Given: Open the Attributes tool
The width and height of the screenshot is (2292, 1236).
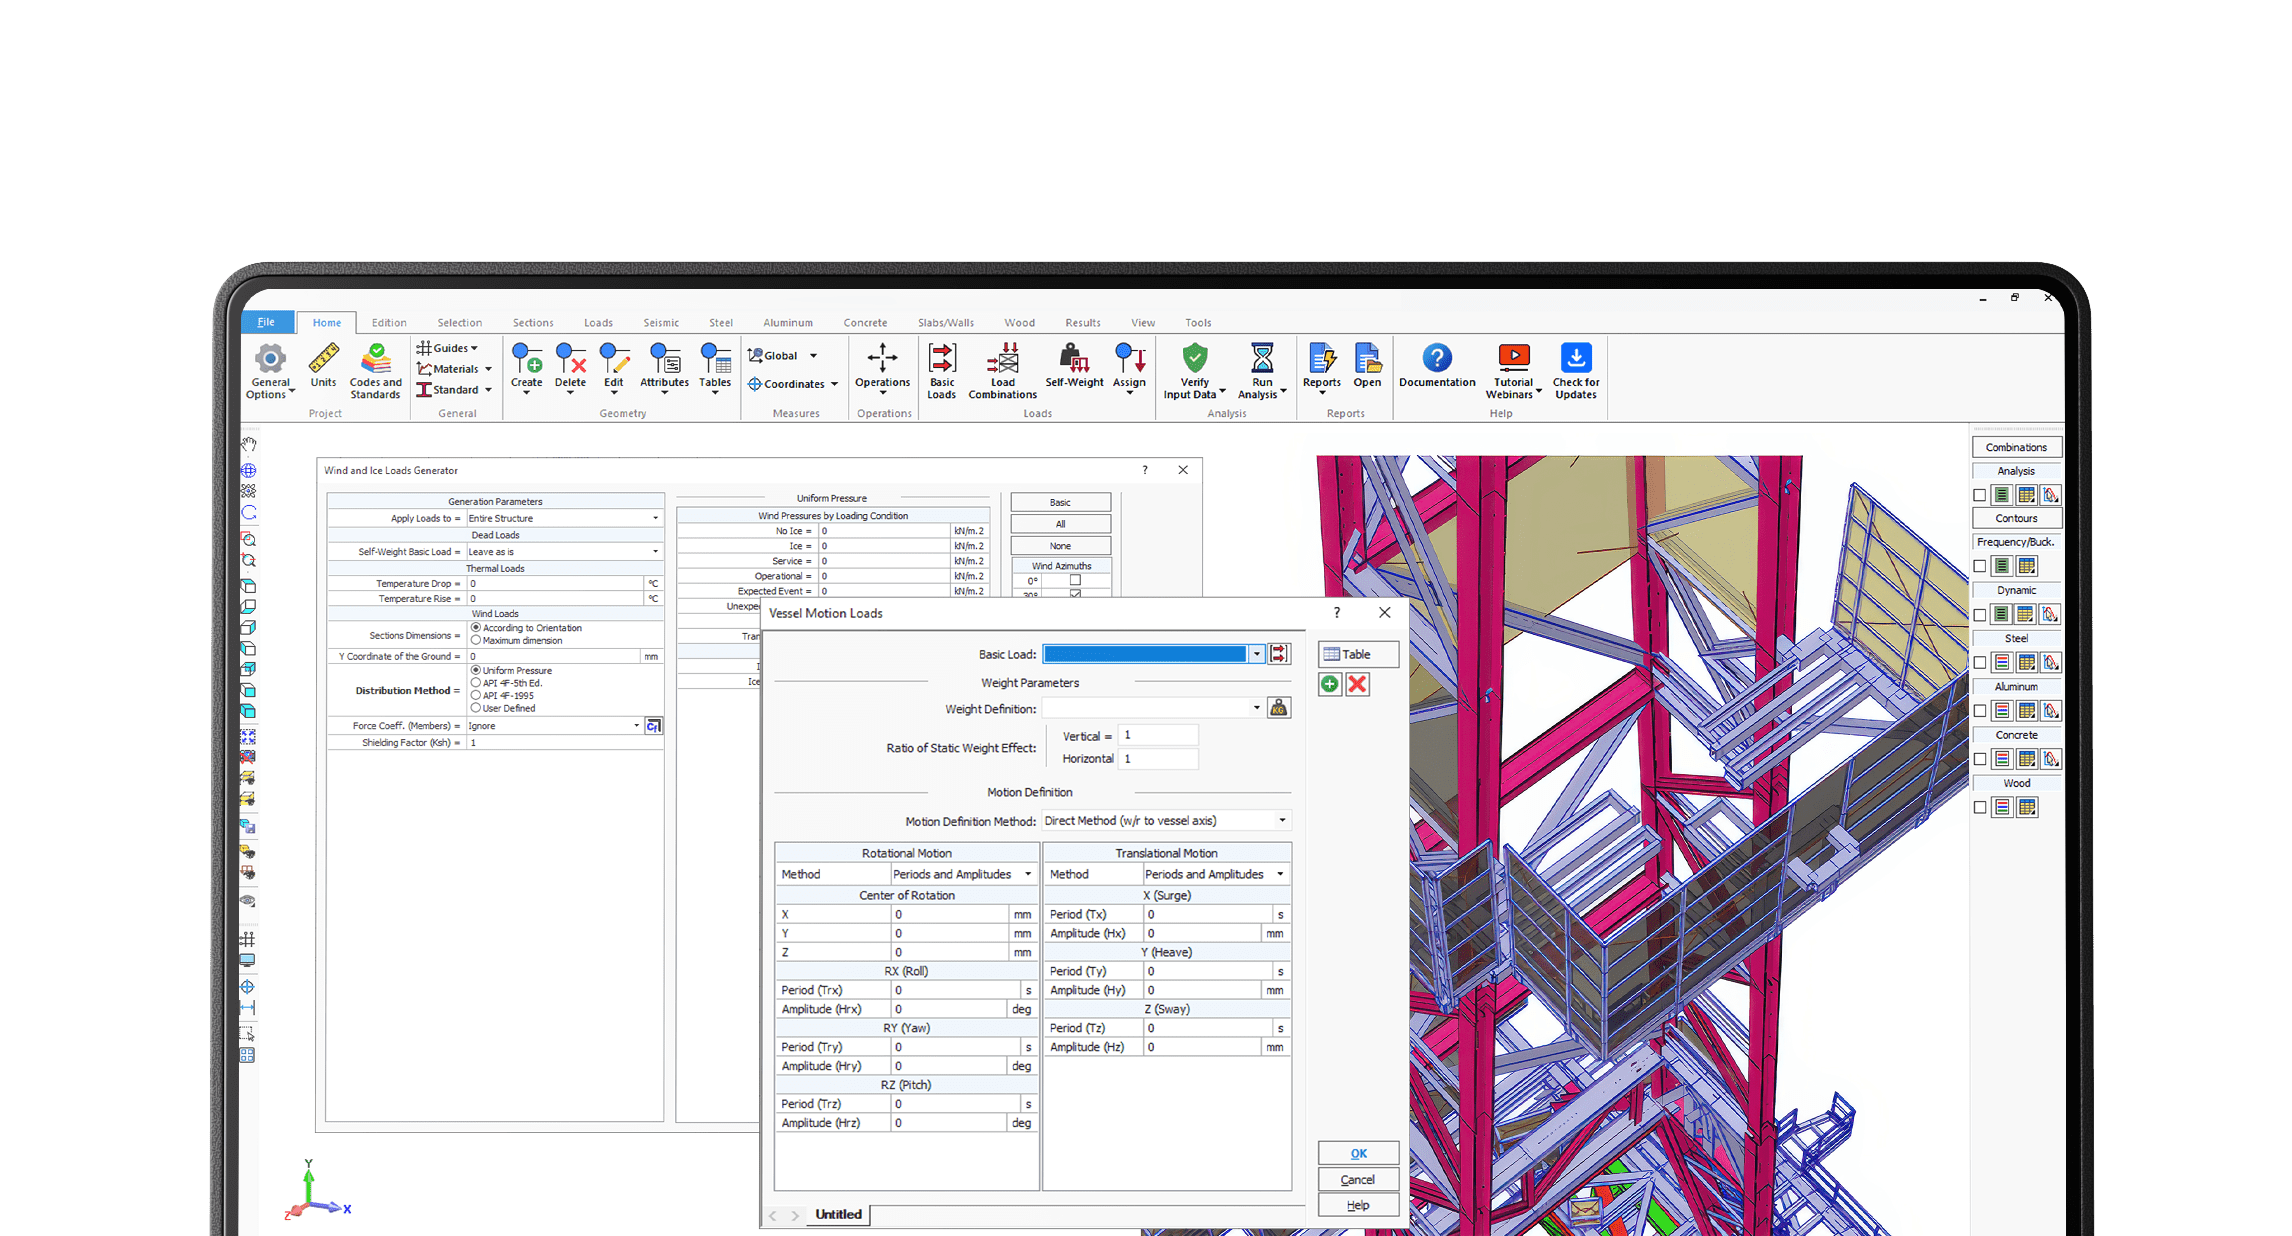Looking at the screenshot, I should tap(664, 368).
